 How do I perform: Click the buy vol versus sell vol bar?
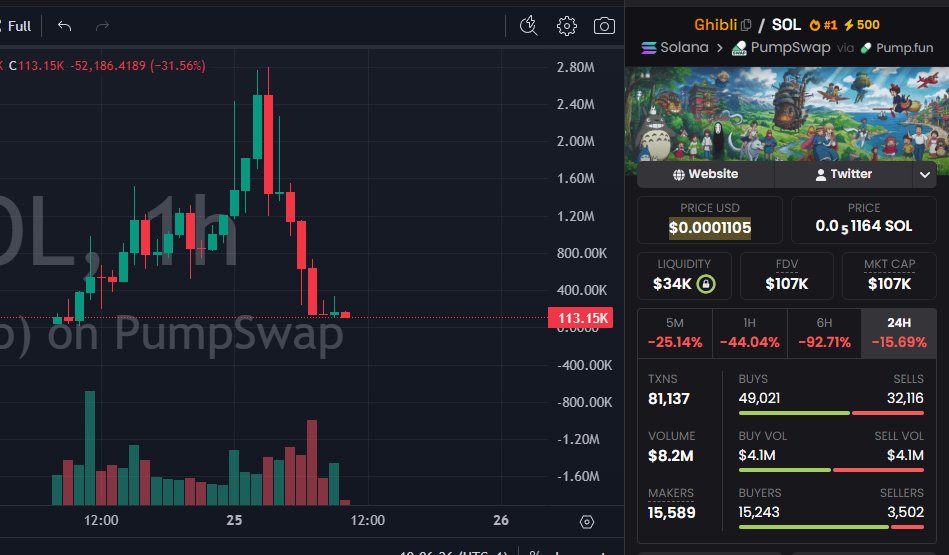pyautogui.click(x=831, y=470)
